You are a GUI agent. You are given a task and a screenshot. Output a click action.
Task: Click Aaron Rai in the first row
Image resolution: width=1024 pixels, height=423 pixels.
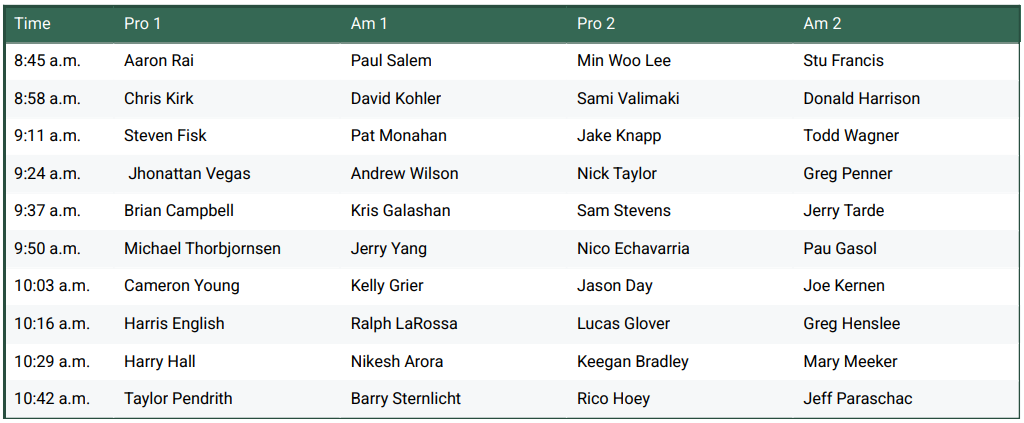(159, 60)
